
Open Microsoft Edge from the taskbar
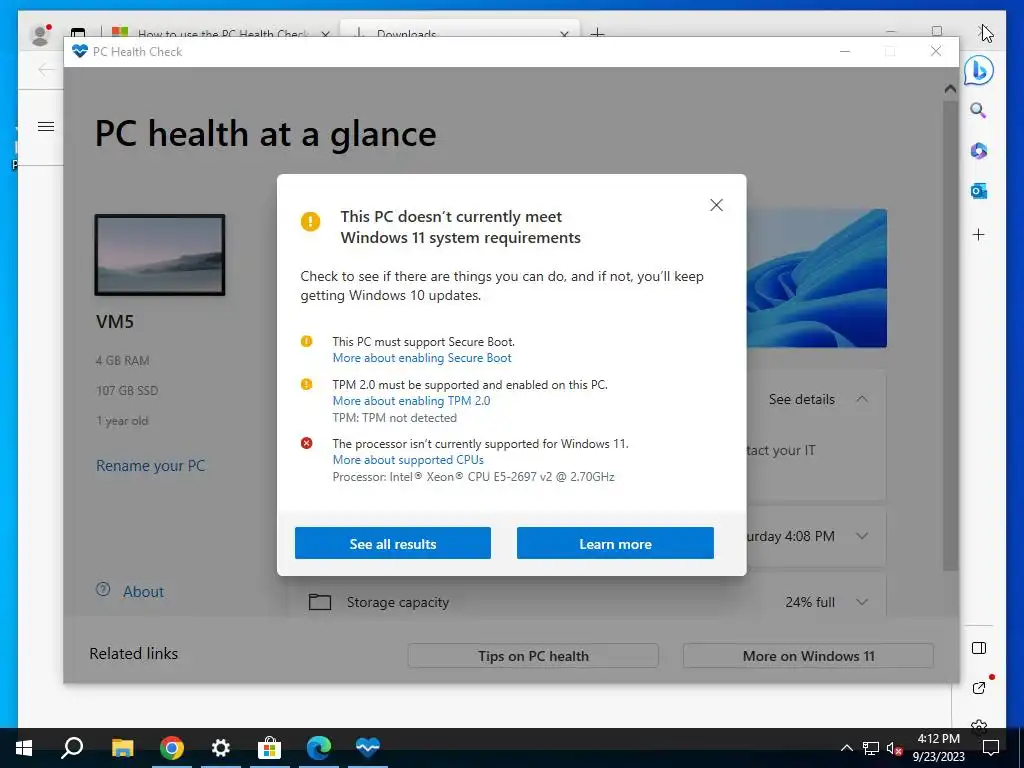(319, 748)
